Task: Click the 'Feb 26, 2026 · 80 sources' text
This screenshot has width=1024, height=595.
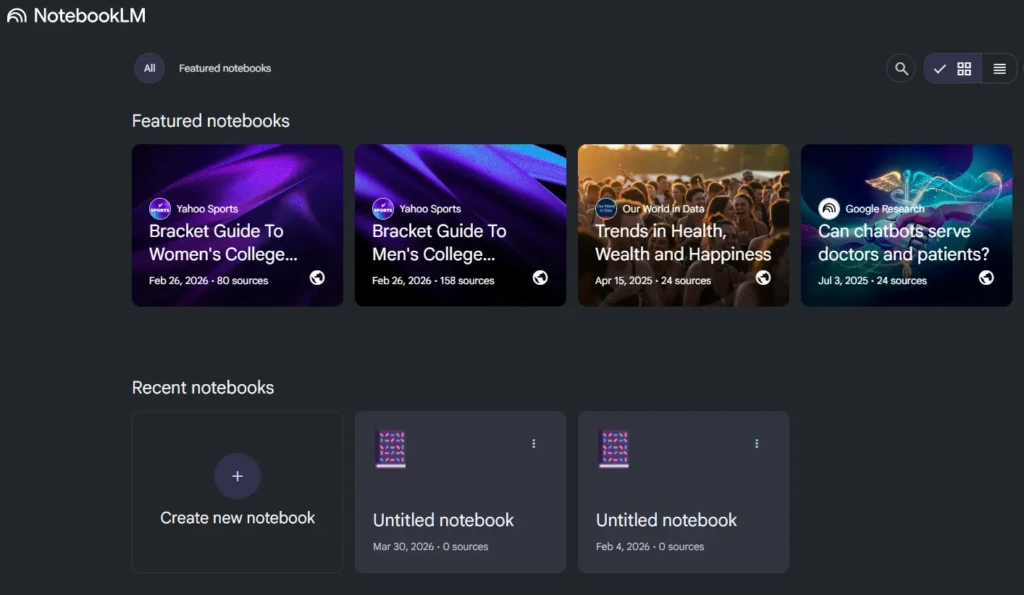Action: pos(208,280)
